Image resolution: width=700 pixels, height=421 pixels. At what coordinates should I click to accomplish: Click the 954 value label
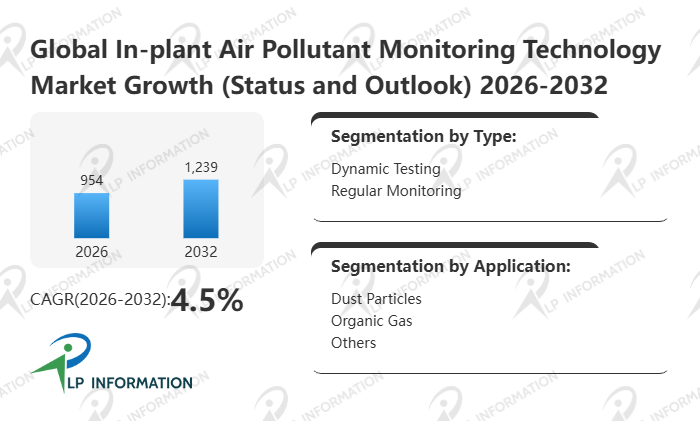(91, 181)
